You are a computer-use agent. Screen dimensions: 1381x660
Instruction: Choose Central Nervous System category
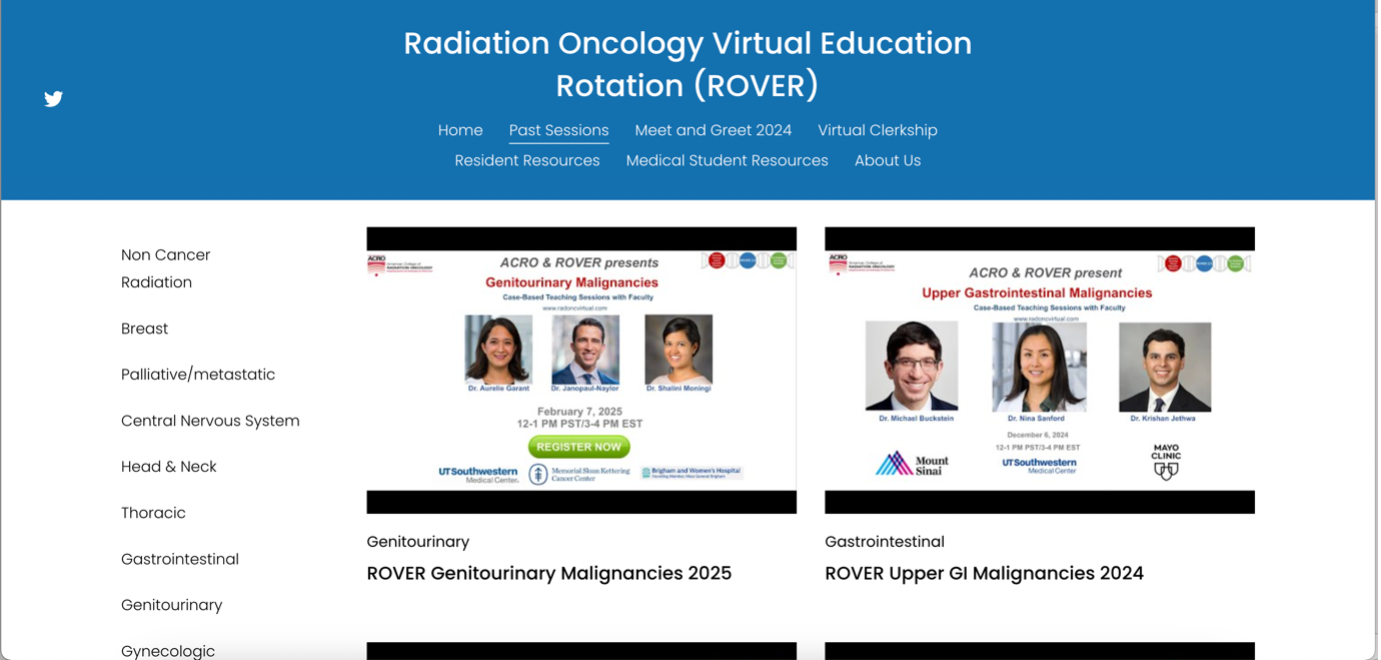[210, 421]
